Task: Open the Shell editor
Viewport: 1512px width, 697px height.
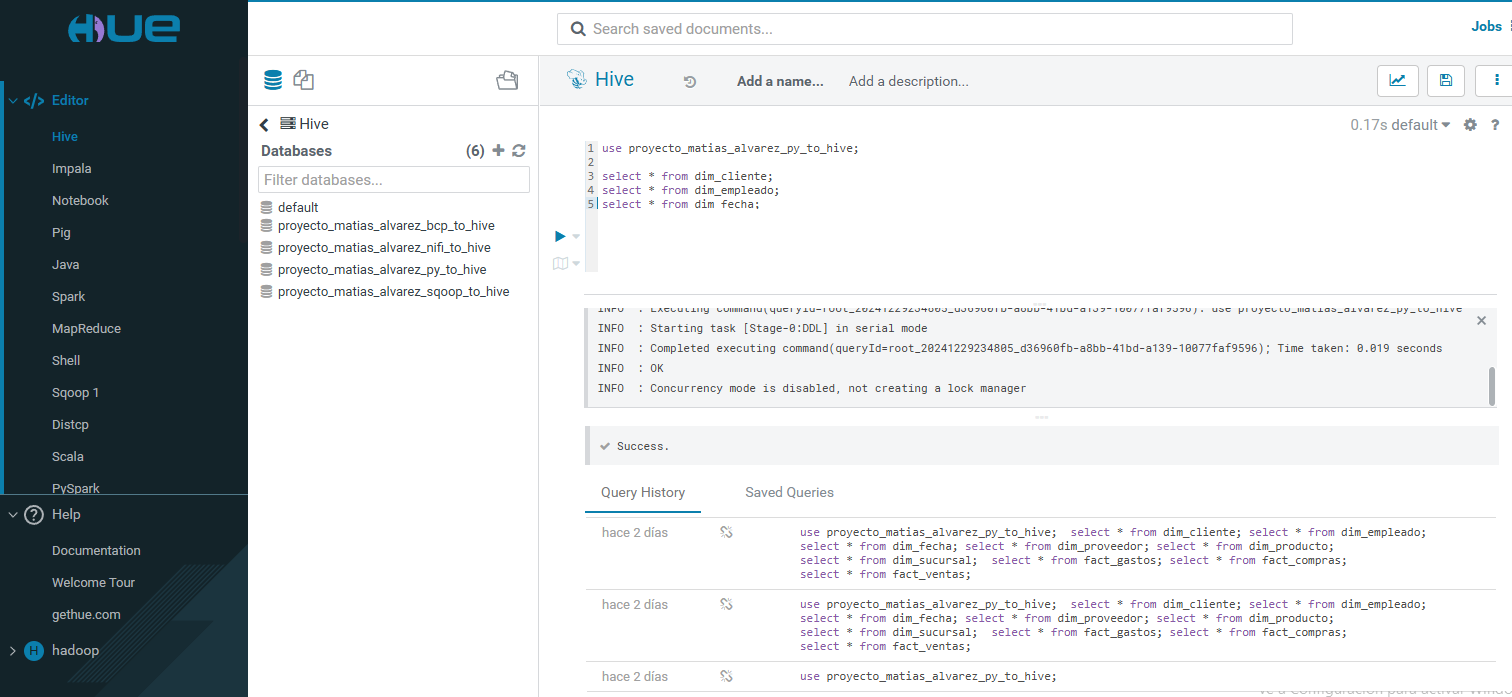Action: 66,361
